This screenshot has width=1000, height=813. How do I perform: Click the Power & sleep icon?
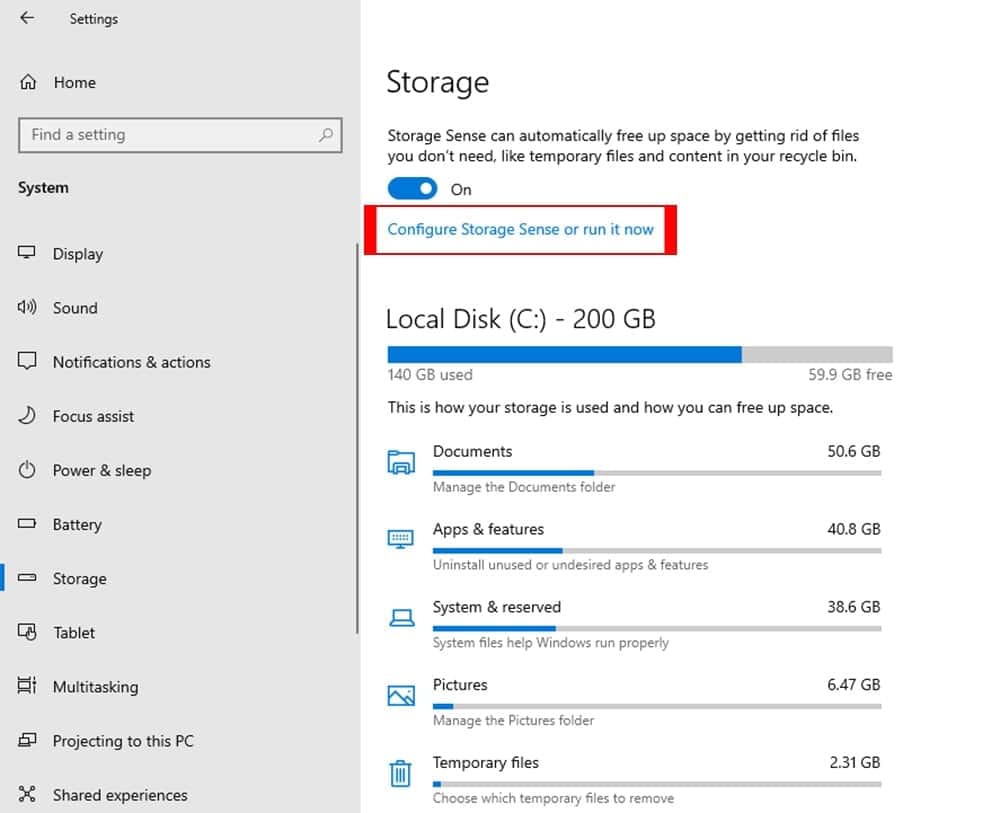27,470
